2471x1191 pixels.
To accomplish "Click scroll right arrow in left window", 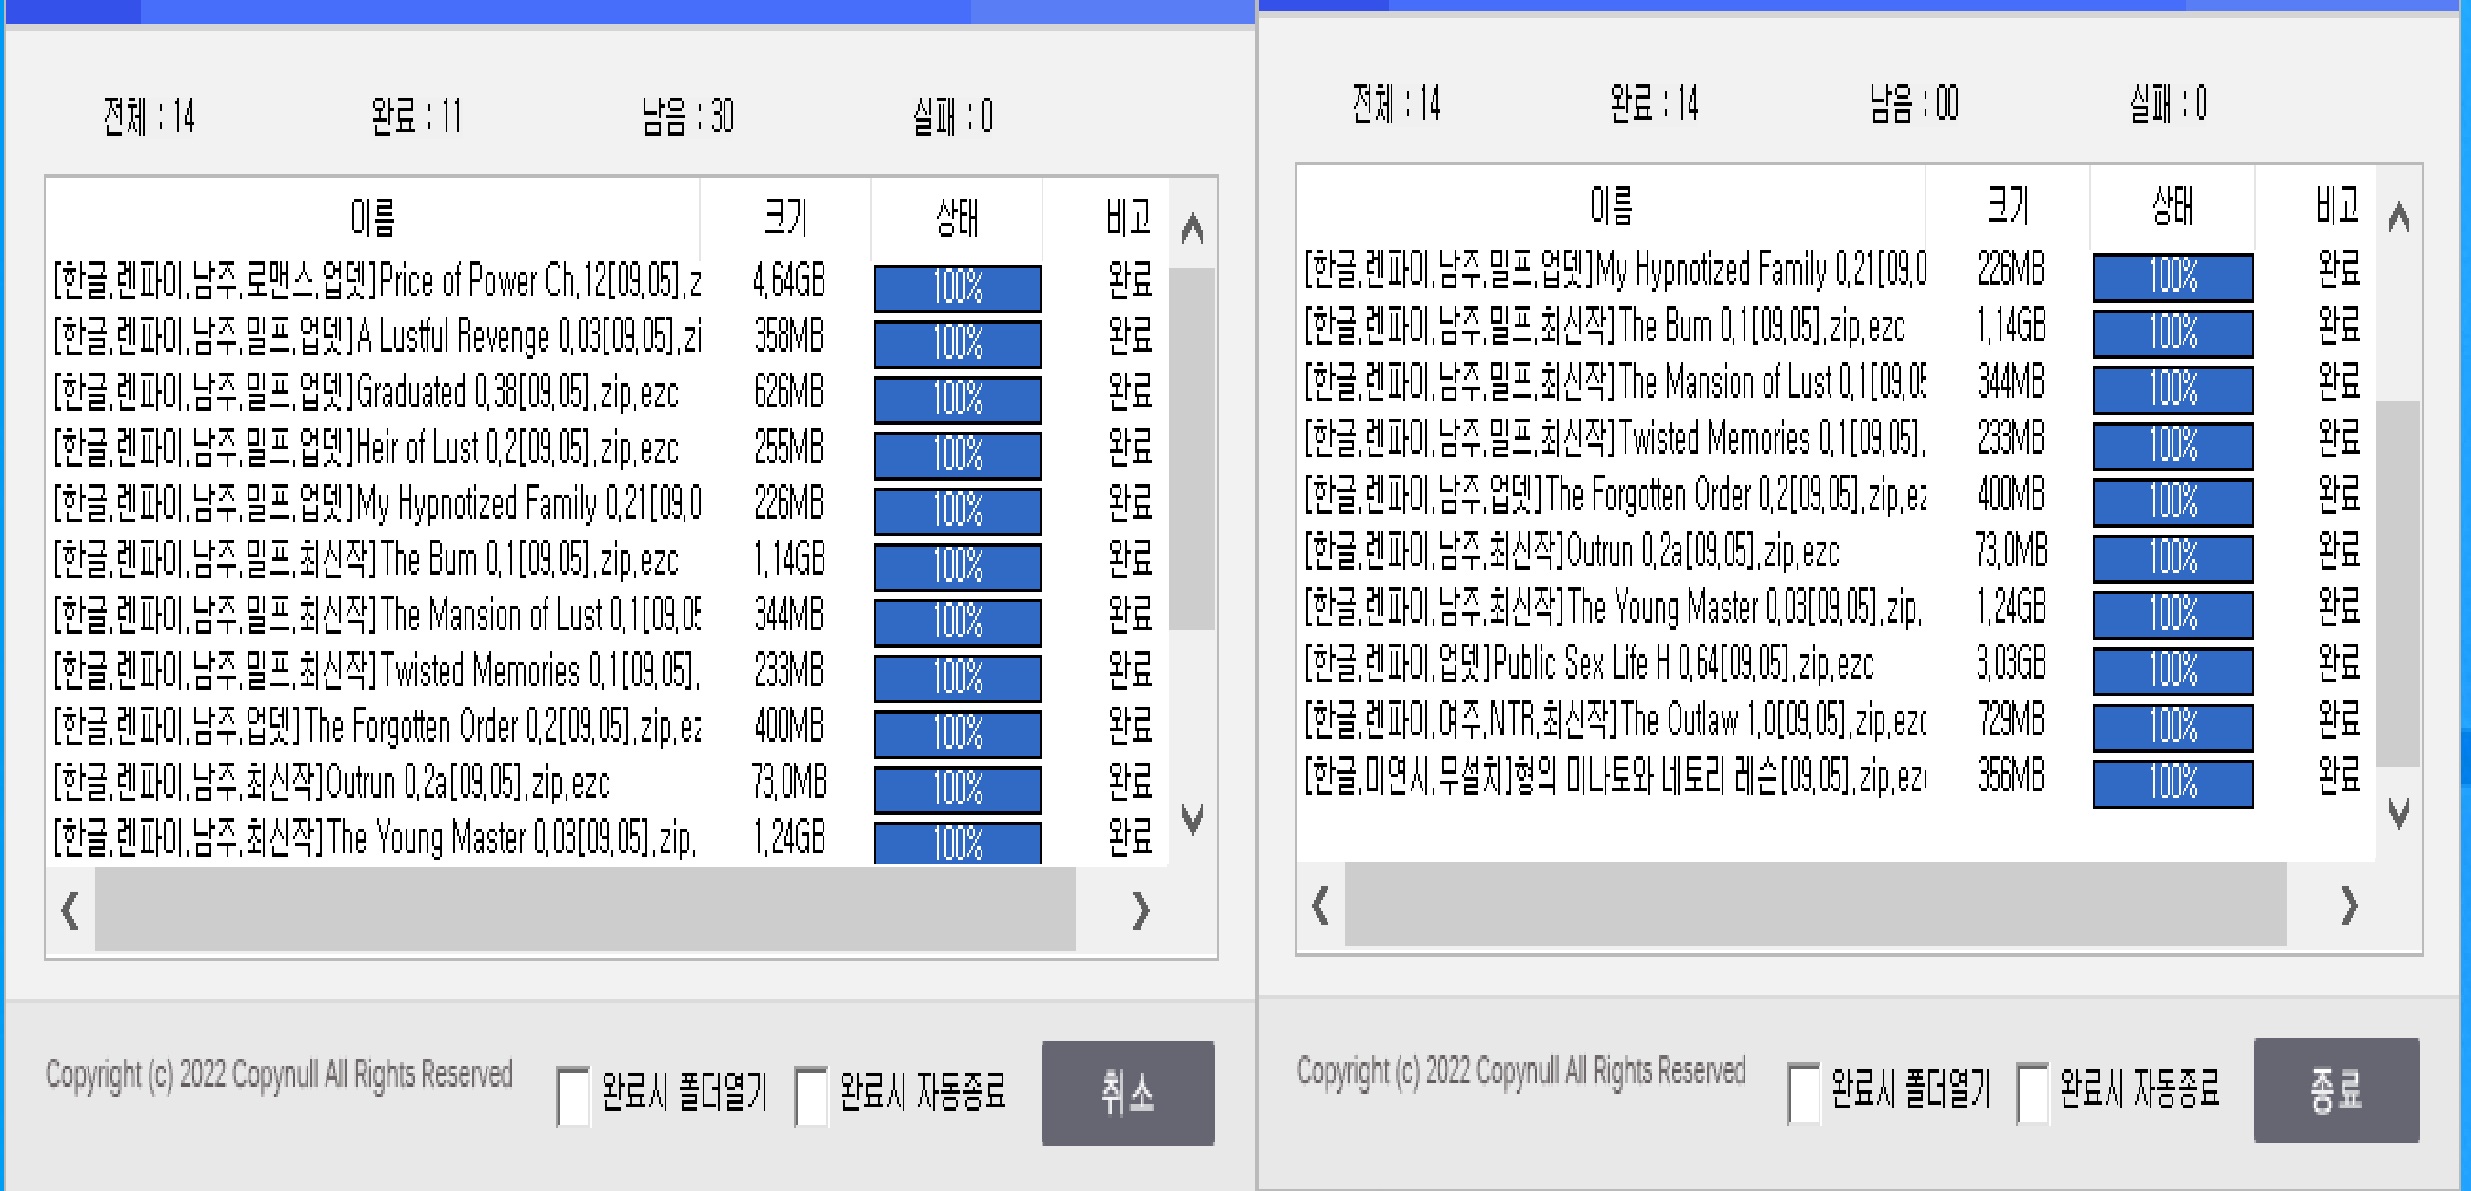I will (1141, 910).
